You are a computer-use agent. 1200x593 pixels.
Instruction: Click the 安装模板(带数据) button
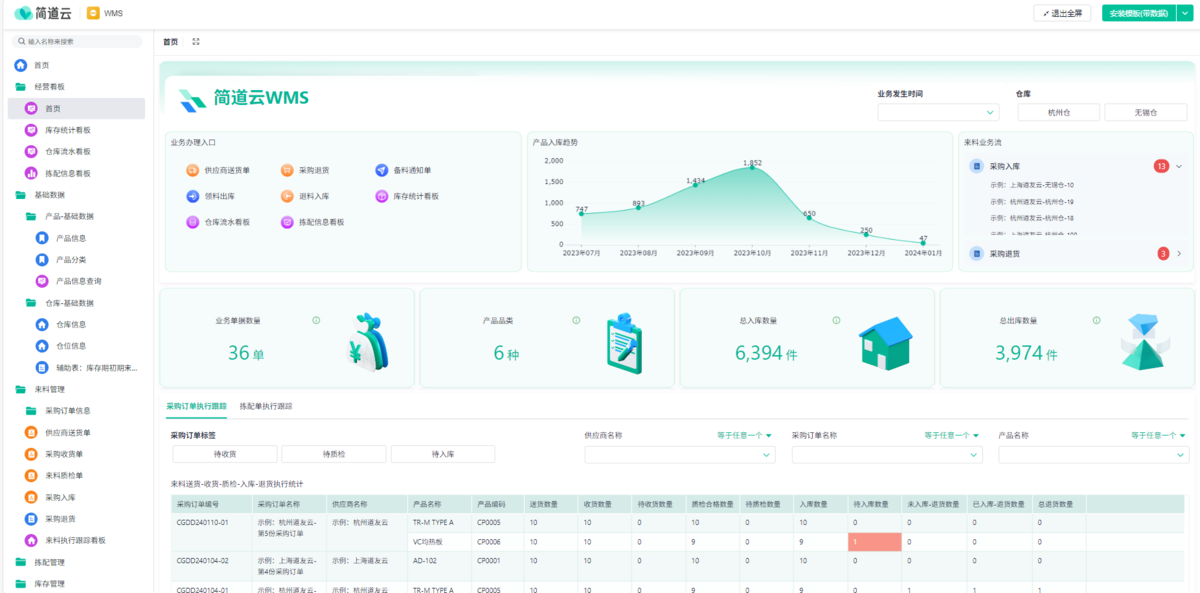1138,13
